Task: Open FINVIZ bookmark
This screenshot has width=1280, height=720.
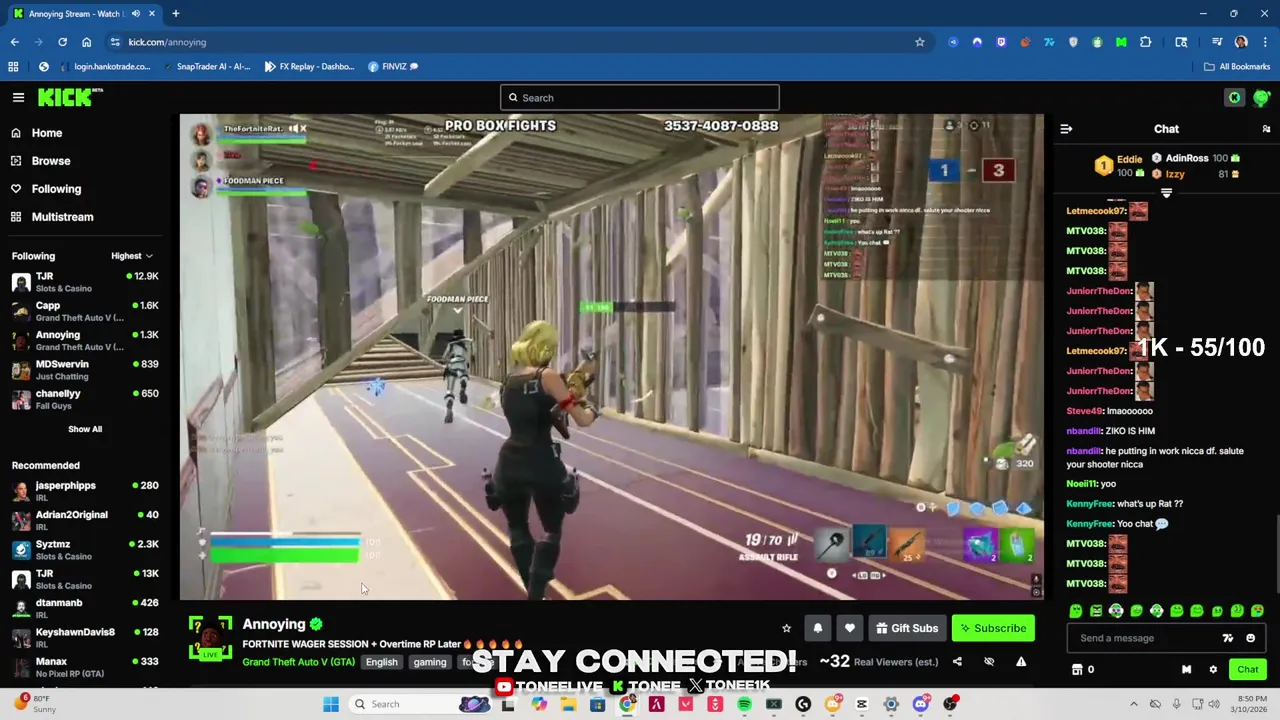Action: click(393, 67)
